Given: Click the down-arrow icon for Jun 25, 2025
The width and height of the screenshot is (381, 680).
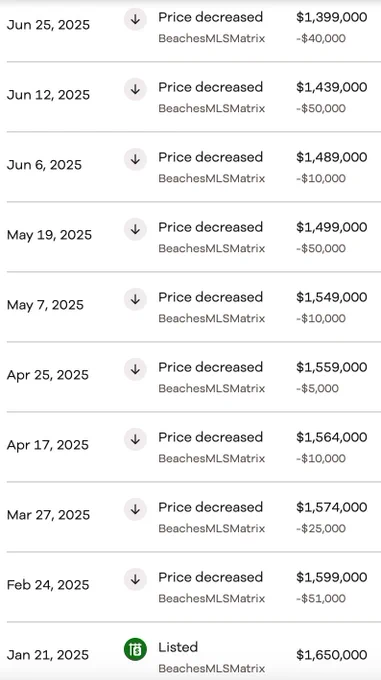Looking at the screenshot, I should [x=135, y=20].
